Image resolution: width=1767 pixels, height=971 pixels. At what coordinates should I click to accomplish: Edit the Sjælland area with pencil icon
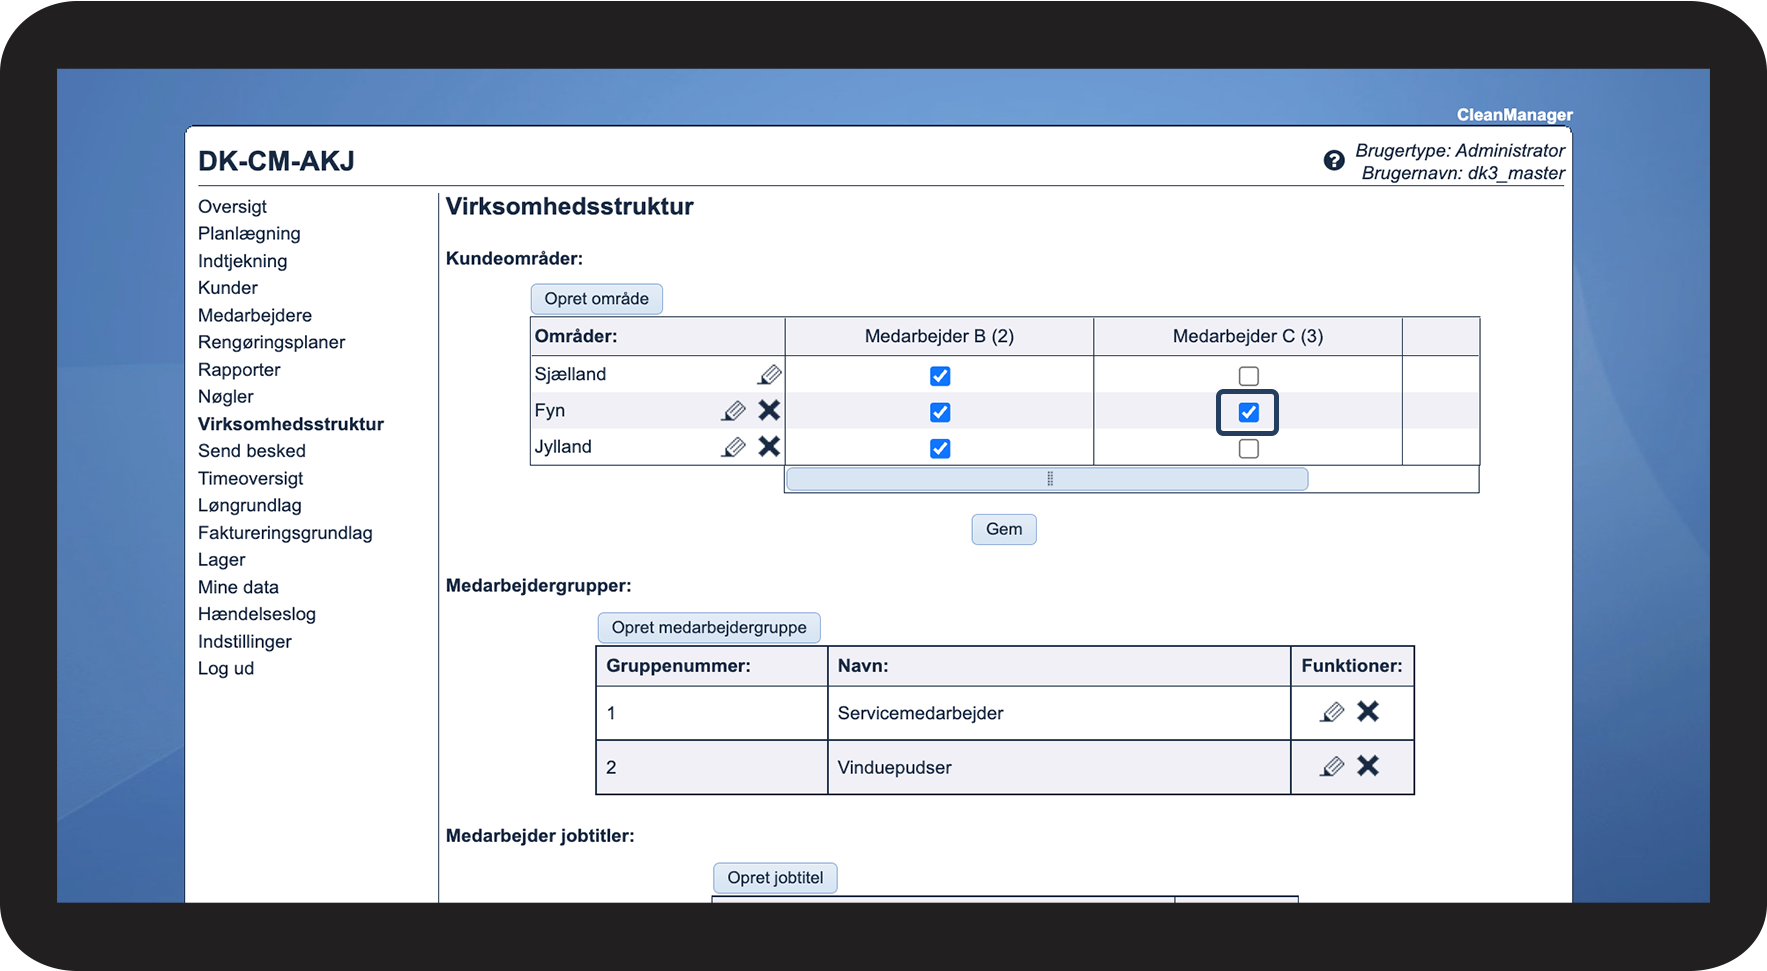coord(769,375)
